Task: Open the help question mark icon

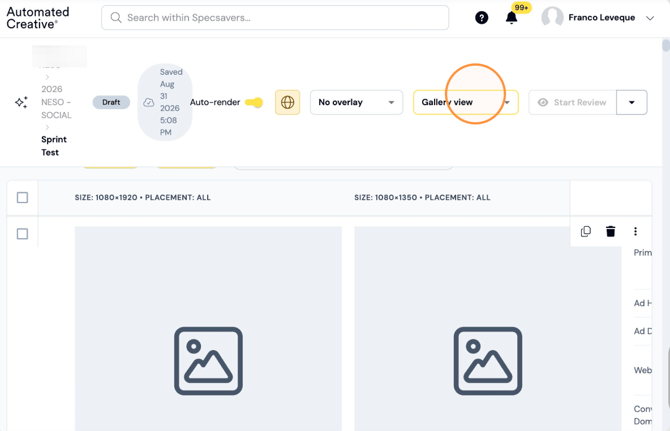Action: point(482,18)
